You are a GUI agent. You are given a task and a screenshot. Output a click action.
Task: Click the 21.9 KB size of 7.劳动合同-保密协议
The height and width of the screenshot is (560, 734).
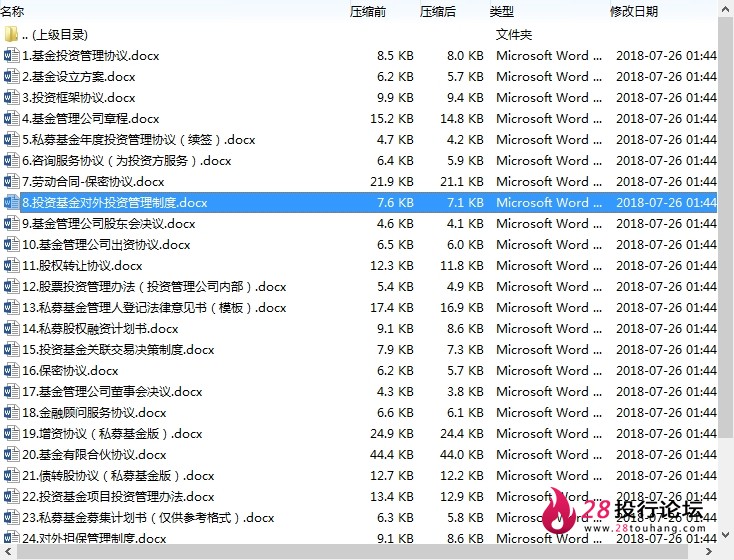(x=392, y=181)
